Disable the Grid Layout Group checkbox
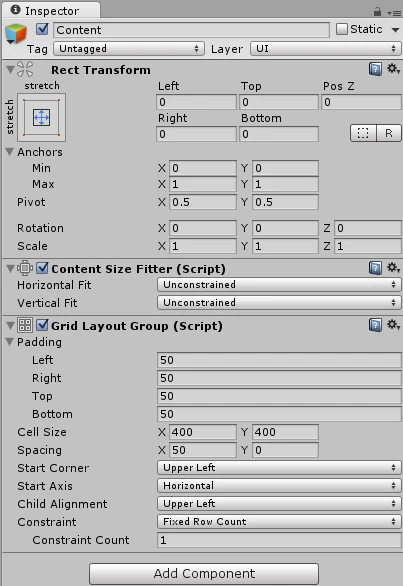403x586 pixels. point(42,325)
